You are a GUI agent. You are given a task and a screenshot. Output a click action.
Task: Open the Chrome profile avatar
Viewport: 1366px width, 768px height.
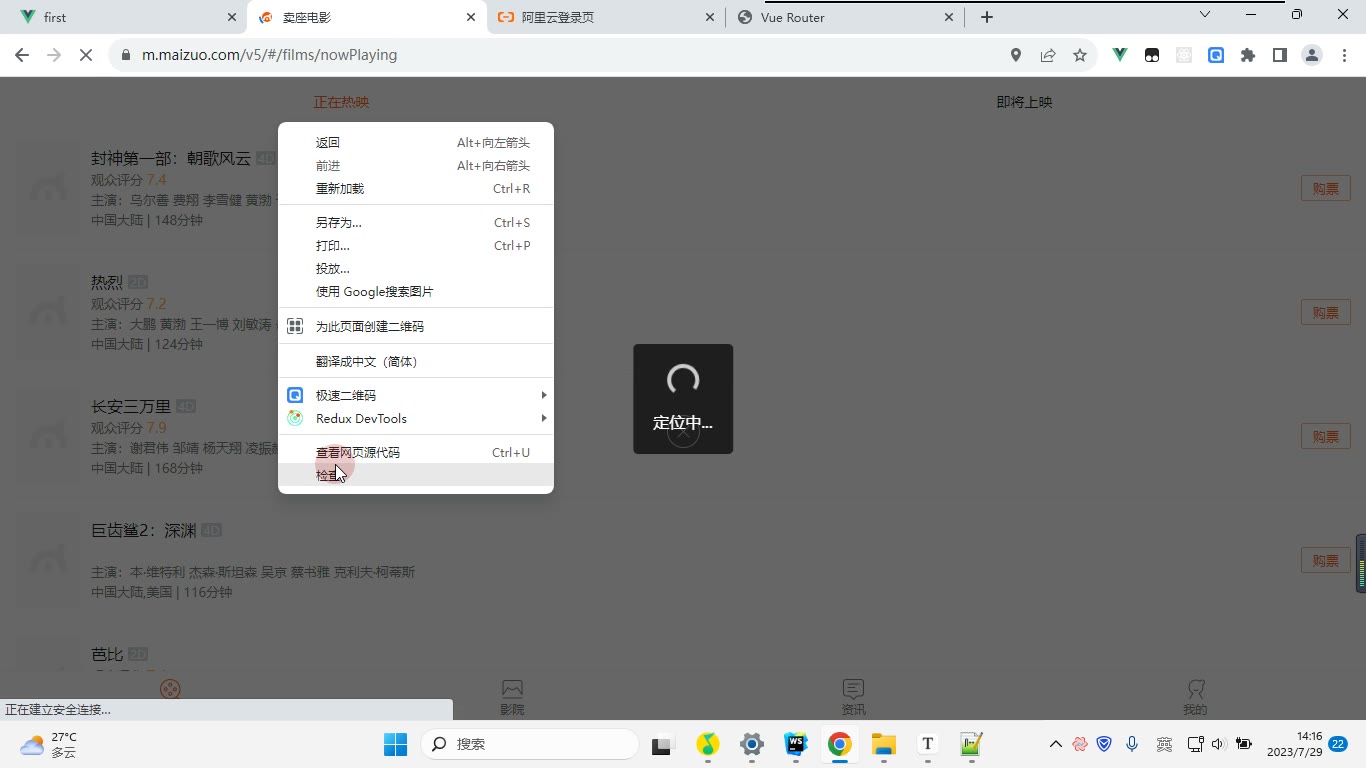[x=1312, y=56]
